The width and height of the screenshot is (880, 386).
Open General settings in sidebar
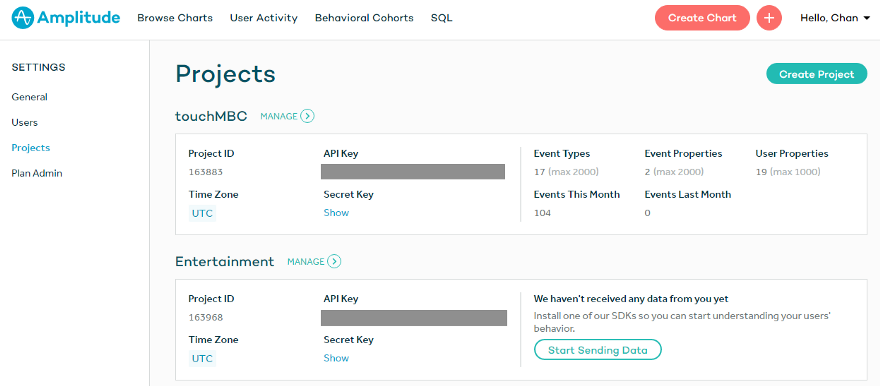click(30, 97)
